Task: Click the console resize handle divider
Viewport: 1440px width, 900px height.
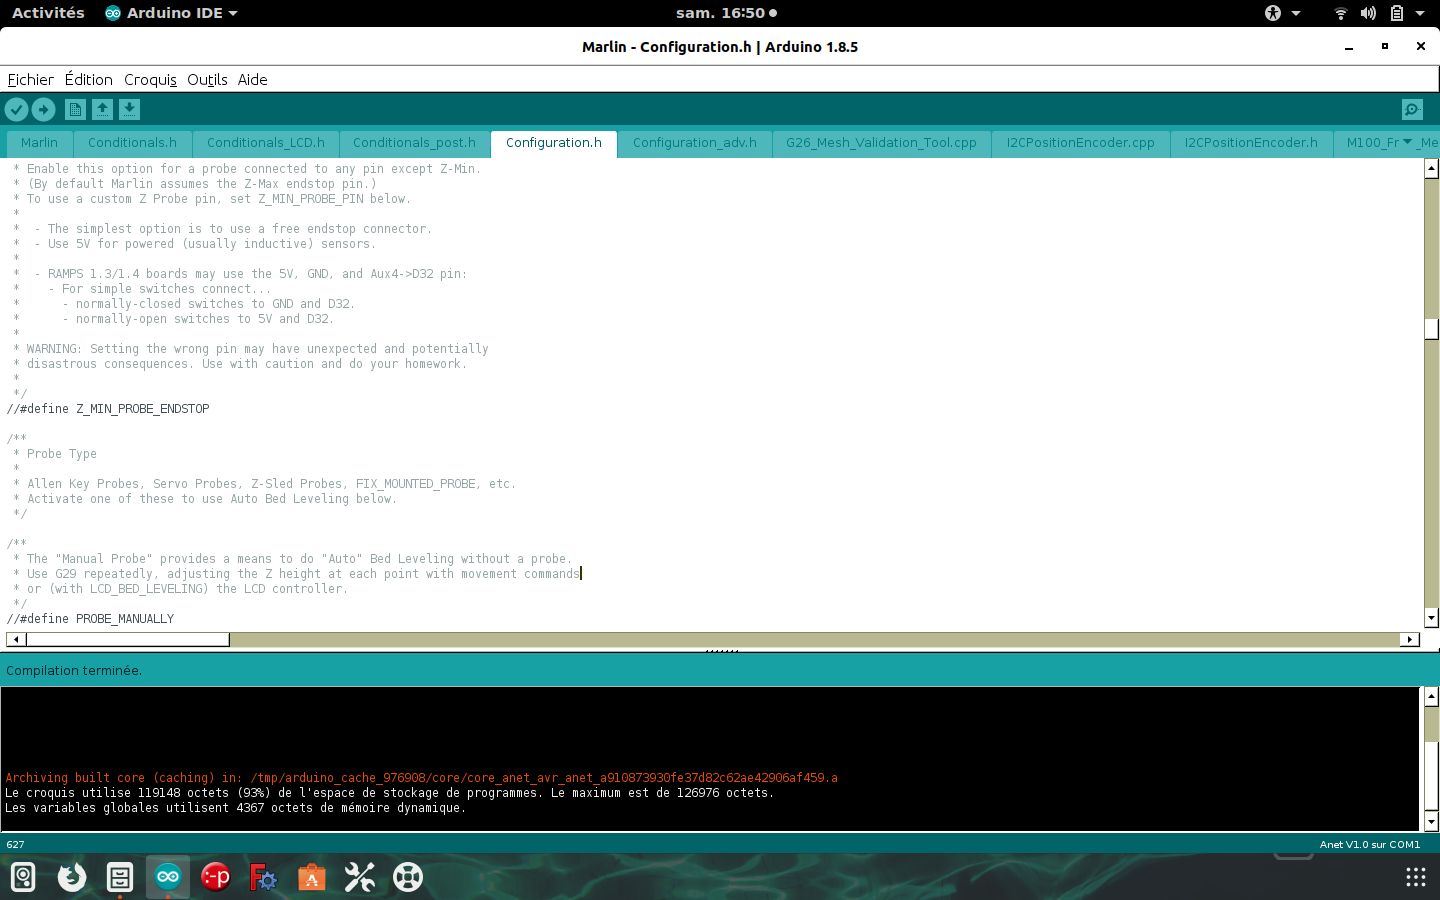Action: coord(721,651)
